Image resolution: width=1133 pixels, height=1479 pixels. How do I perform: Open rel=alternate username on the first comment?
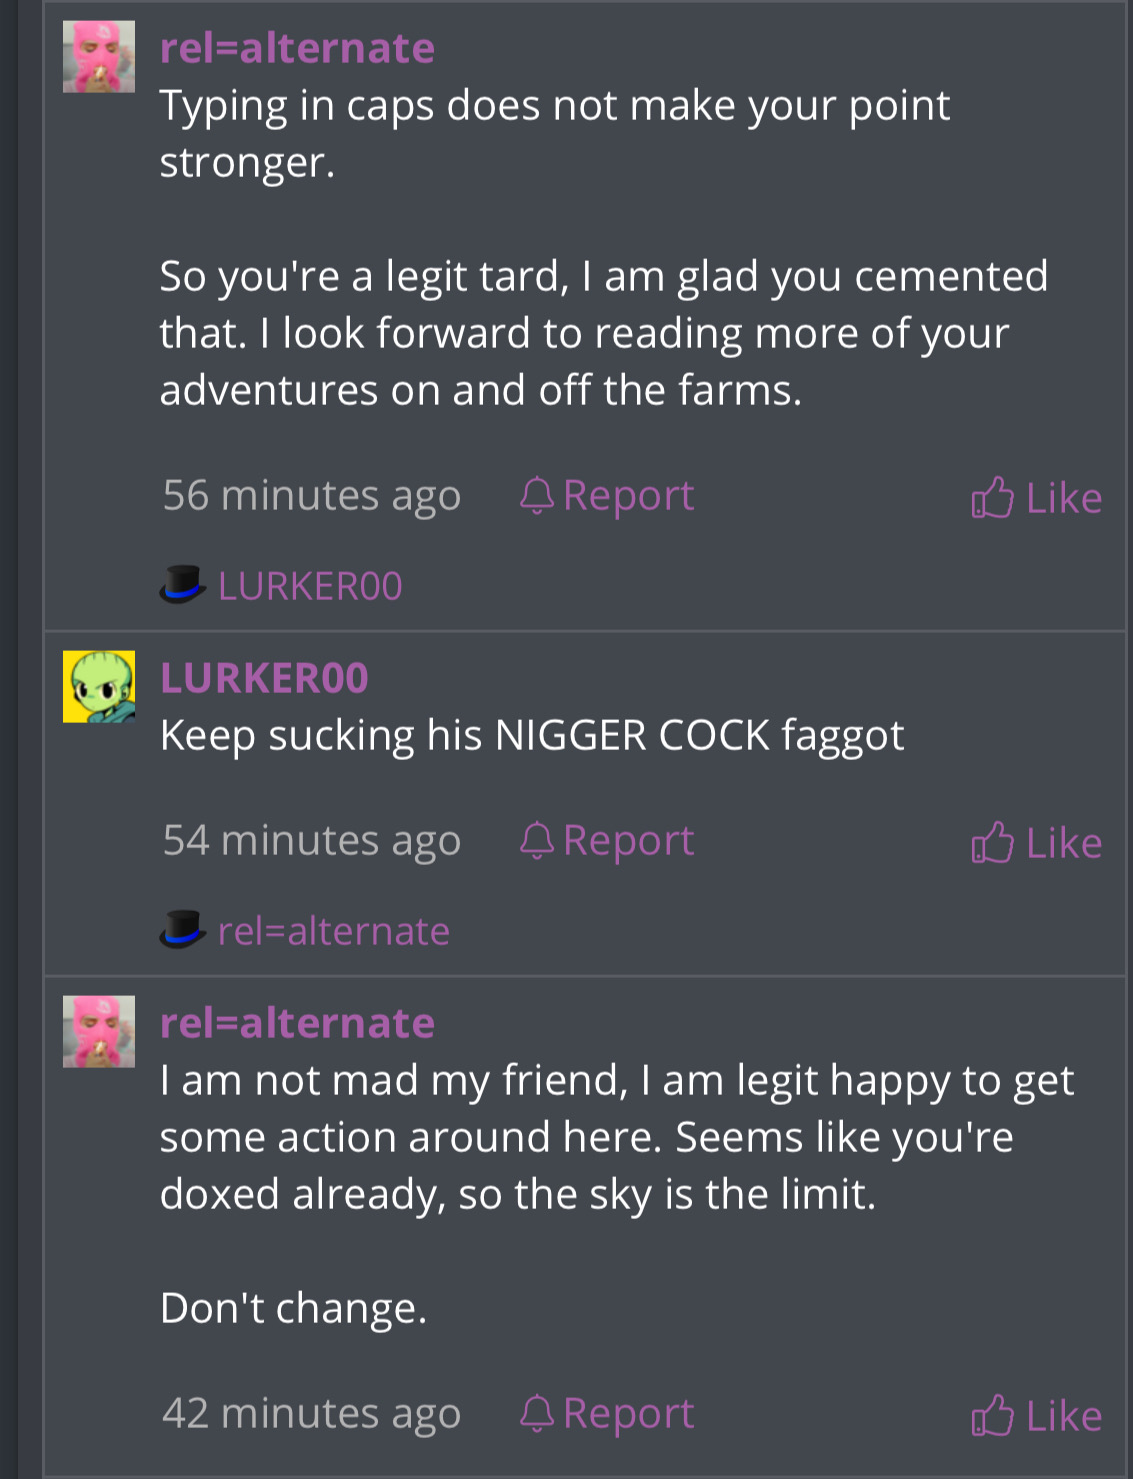click(297, 48)
